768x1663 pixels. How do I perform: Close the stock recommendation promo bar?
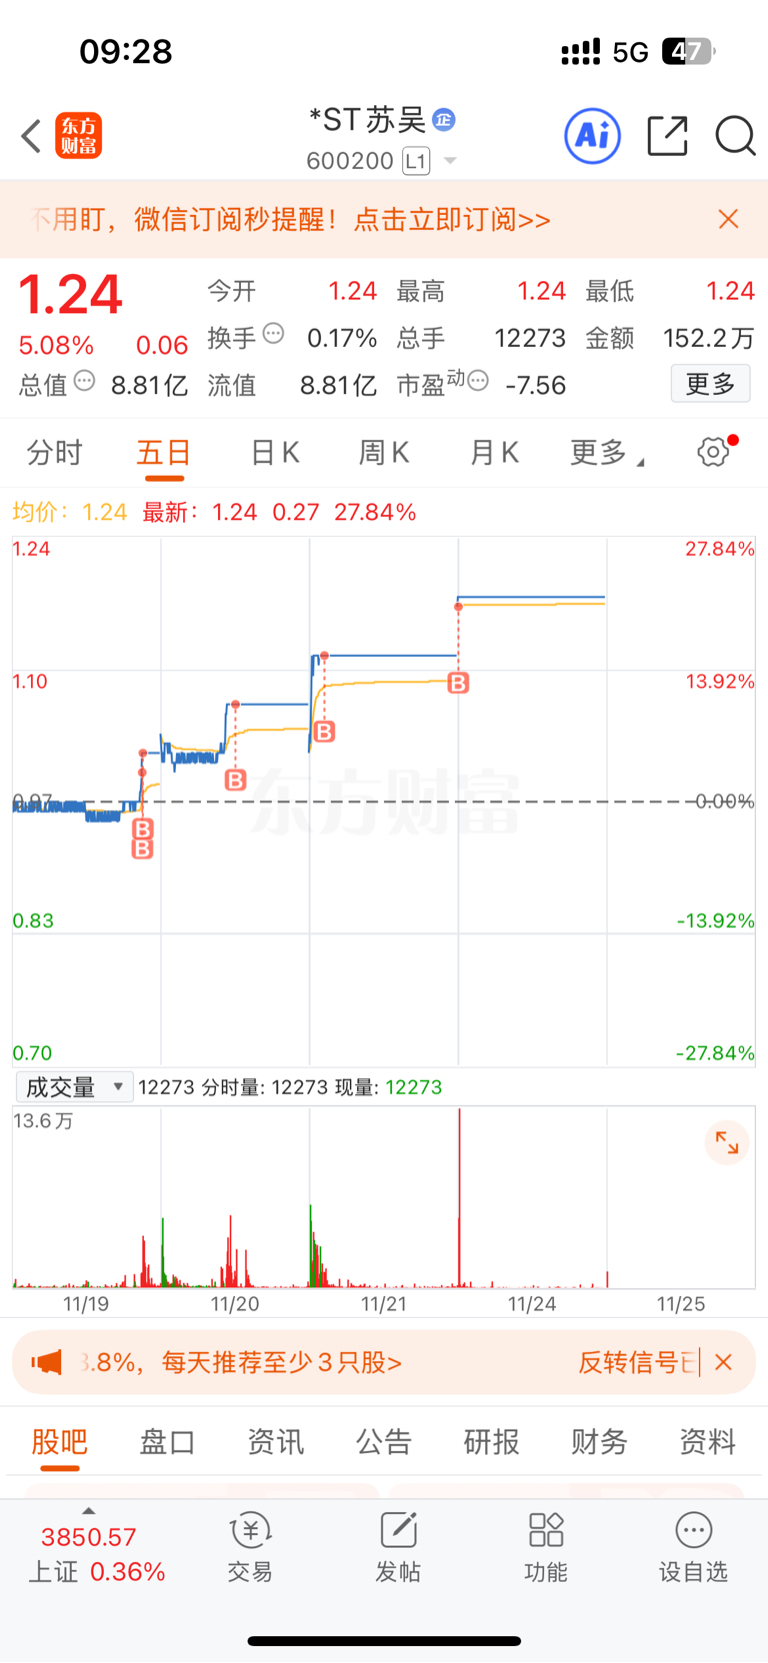(x=724, y=1362)
